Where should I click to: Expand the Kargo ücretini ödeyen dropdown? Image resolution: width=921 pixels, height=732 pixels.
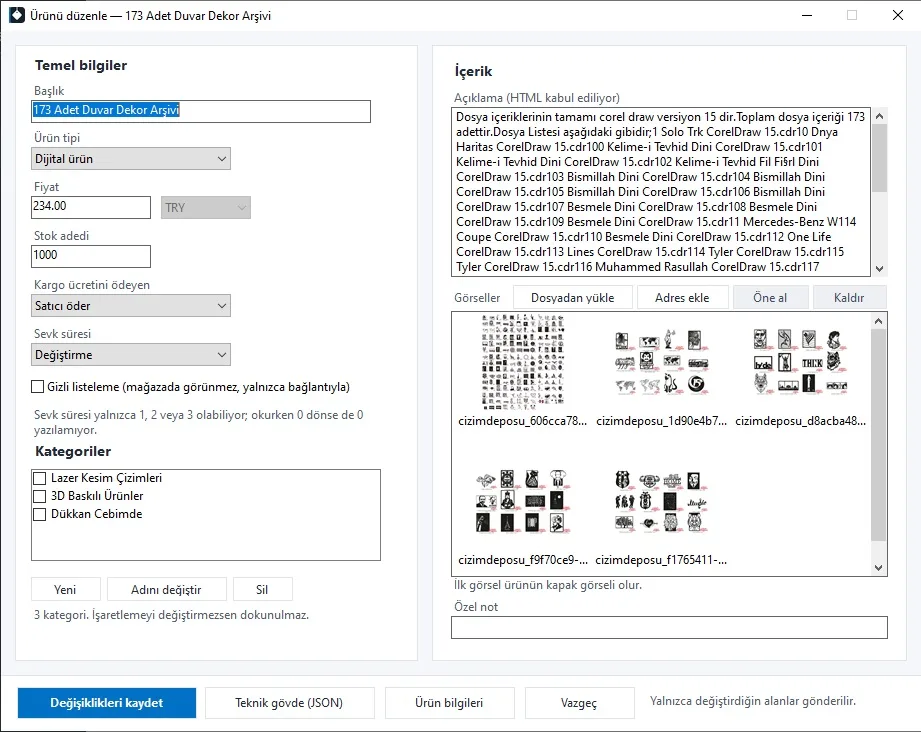point(131,305)
